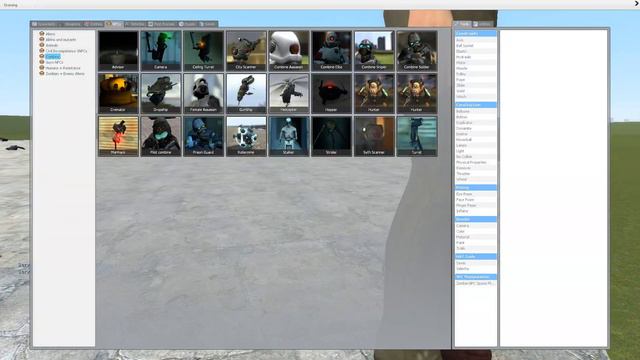Pick the Hoverball tool
Image resolution: width=640 pixels, height=360 pixels.
(476, 140)
